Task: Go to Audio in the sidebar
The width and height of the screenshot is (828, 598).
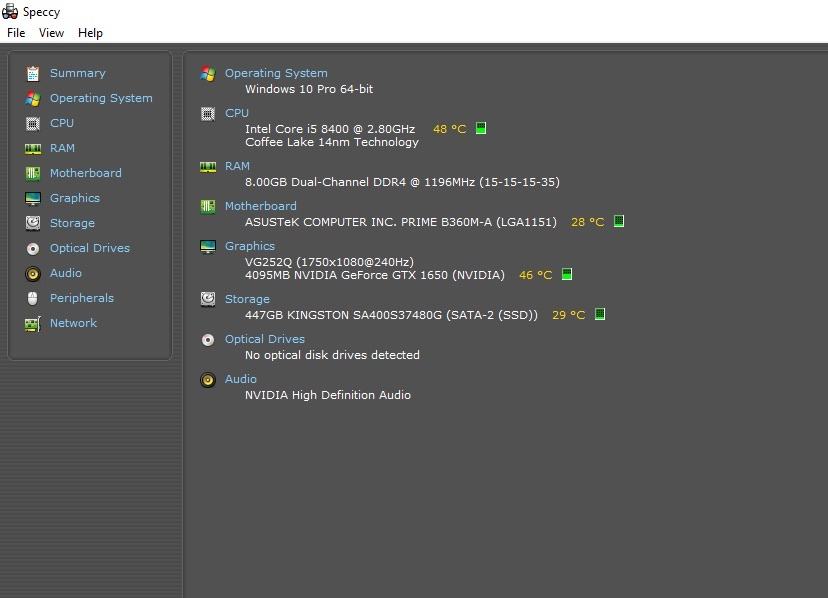Action: pos(65,273)
